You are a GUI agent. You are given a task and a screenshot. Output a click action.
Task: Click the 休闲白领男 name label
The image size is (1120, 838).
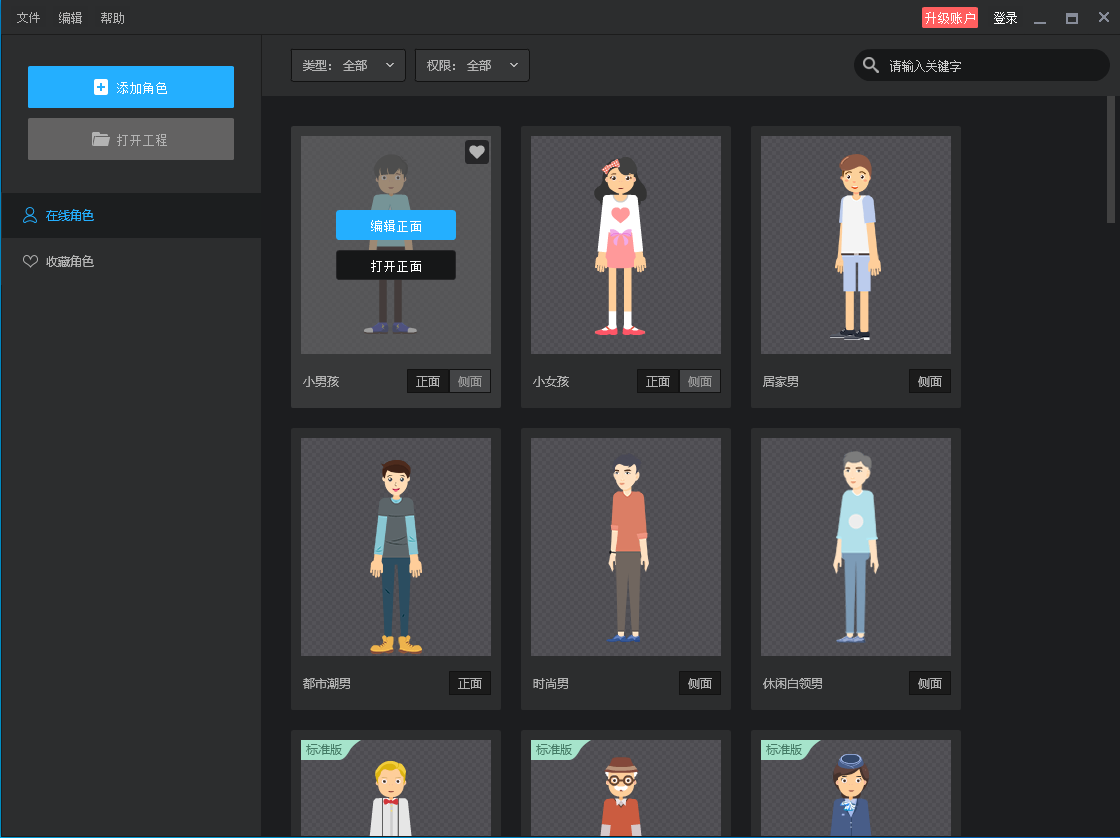coord(793,684)
